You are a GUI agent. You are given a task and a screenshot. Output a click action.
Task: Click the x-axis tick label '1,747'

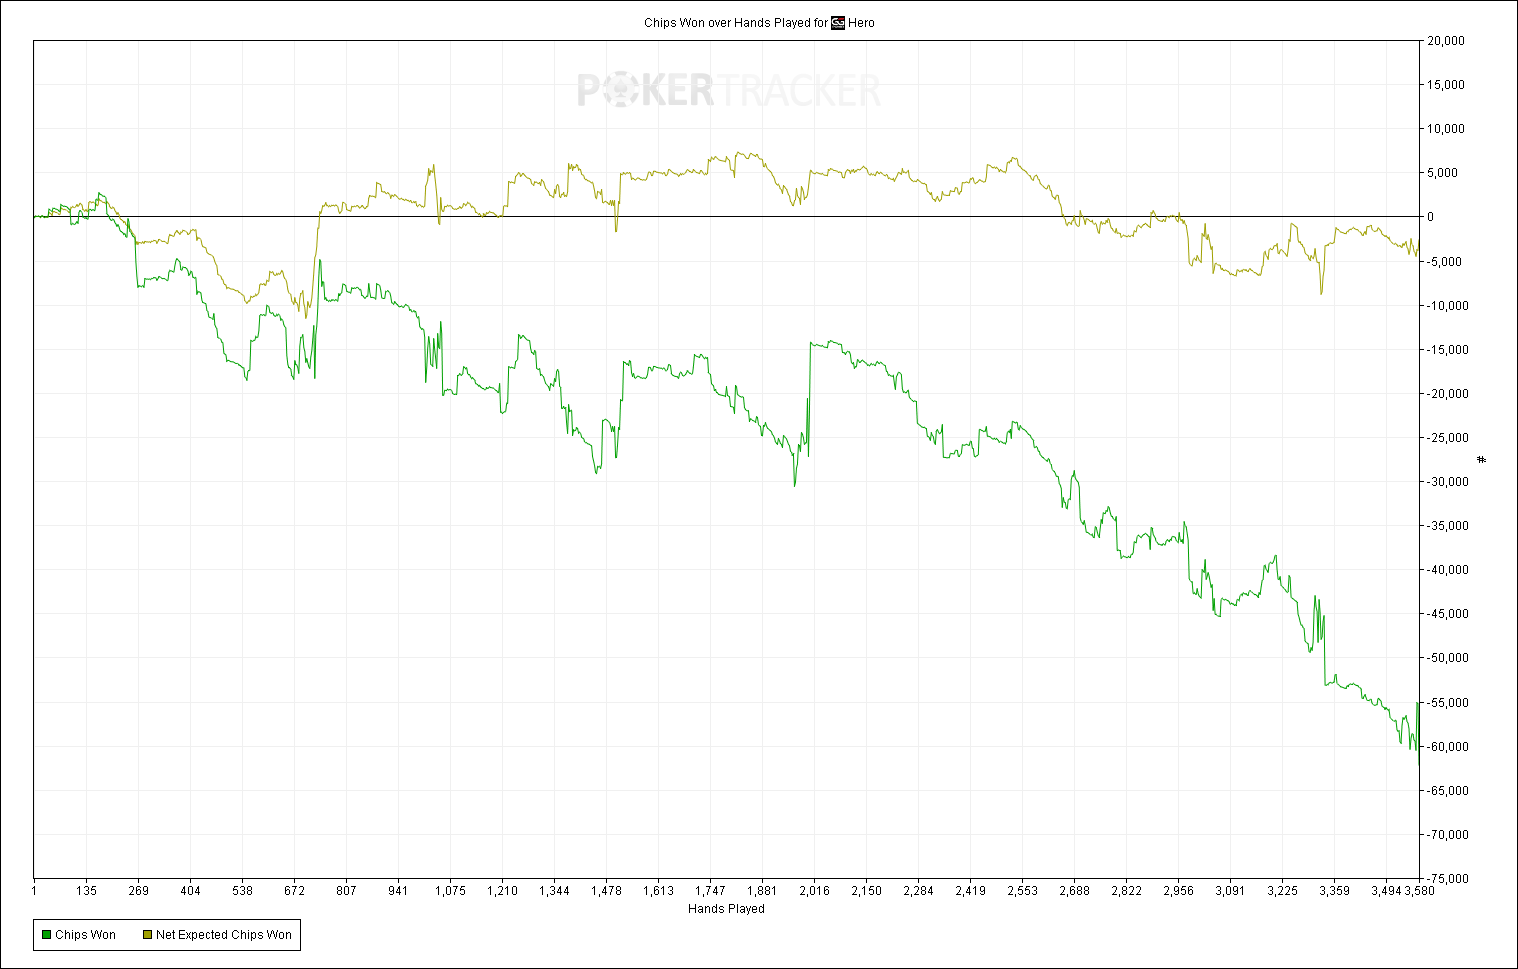[710, 891]
